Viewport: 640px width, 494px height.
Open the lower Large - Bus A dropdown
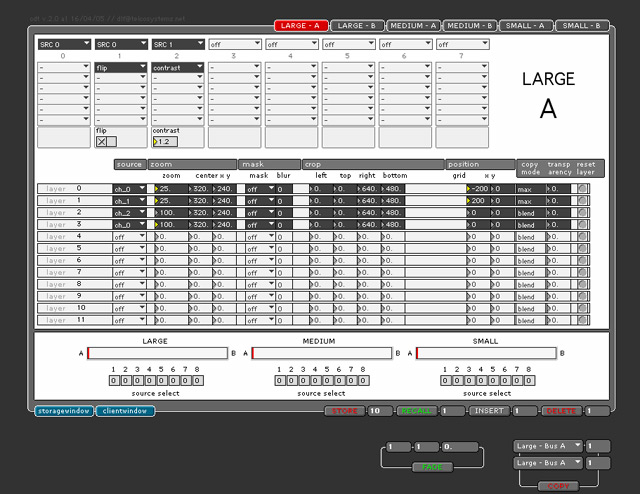coord(548,463)
